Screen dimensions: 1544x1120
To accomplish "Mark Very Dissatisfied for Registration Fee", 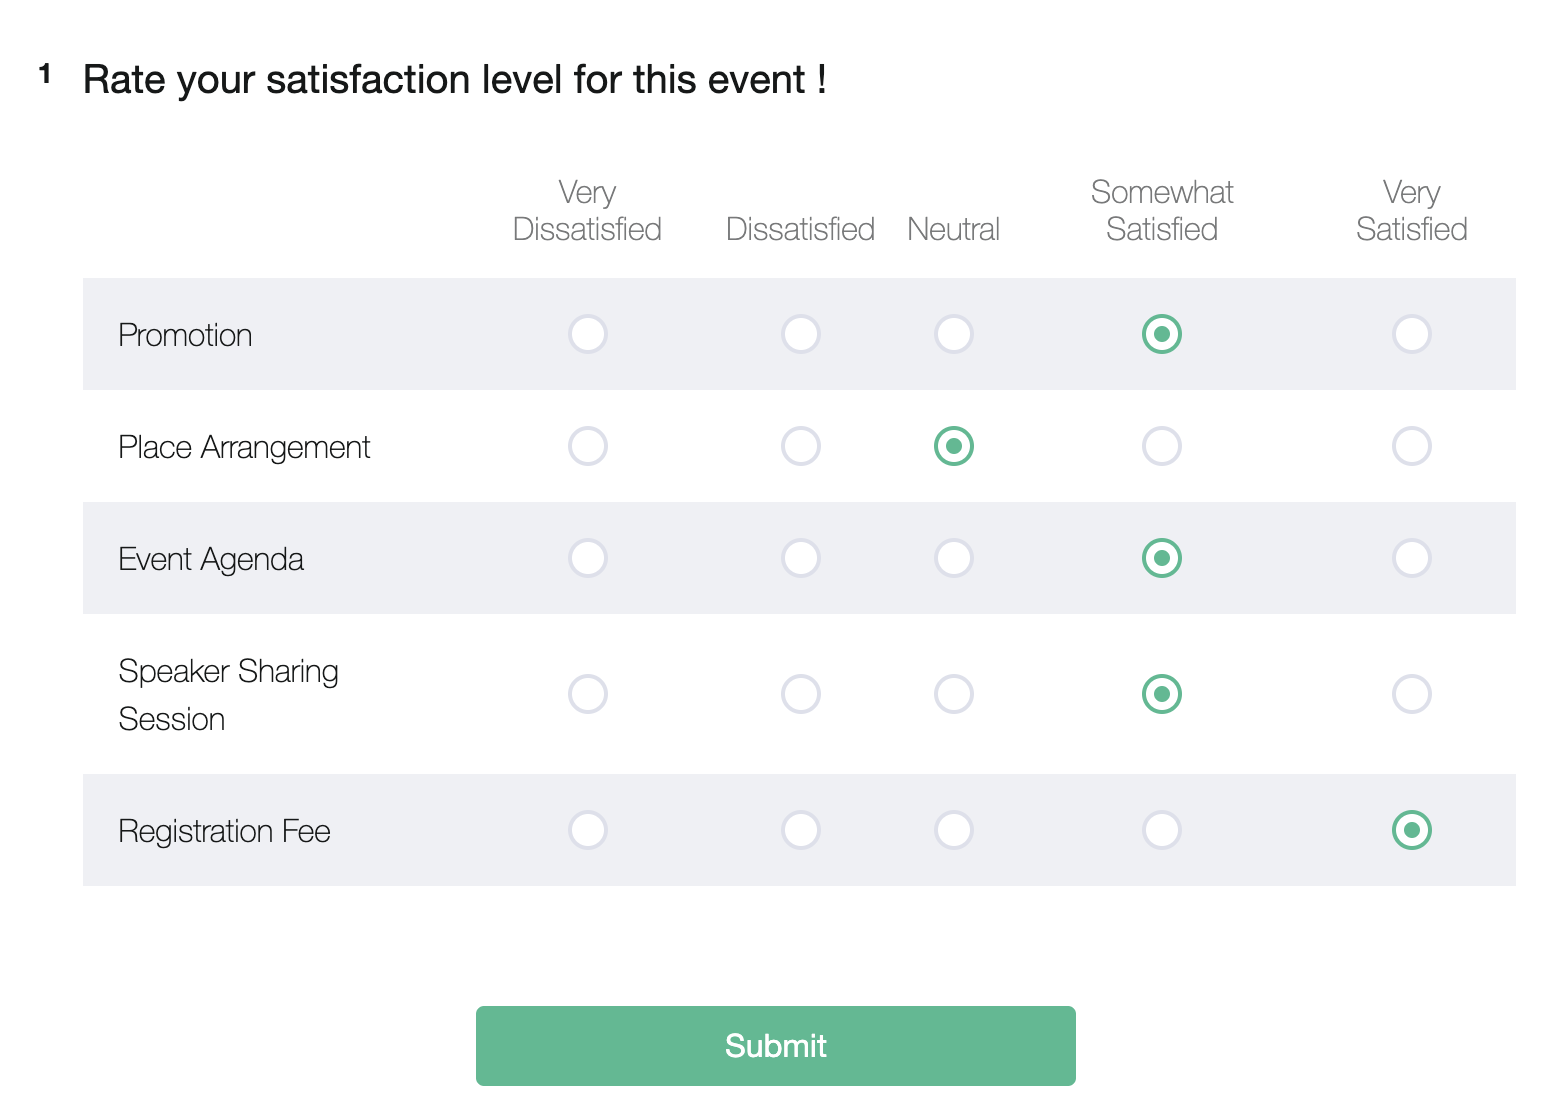I will click(588, 830).
